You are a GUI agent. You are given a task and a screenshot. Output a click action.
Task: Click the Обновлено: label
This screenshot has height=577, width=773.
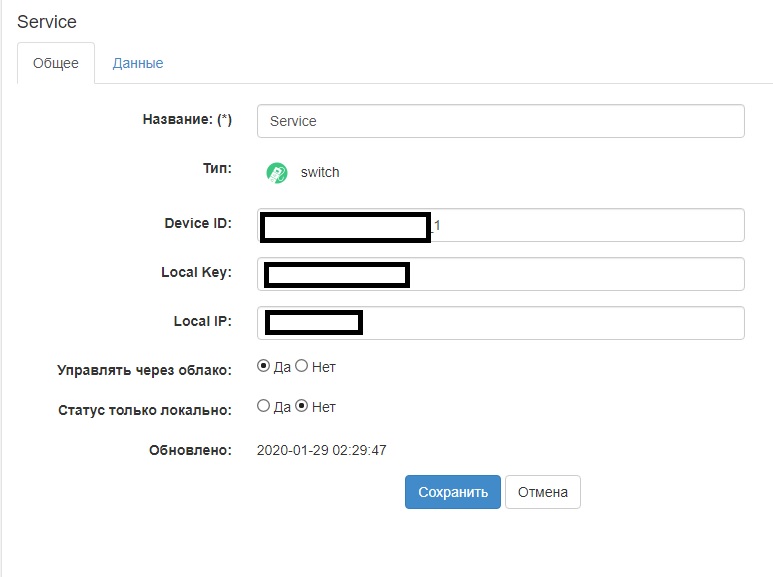pos(190,450)
